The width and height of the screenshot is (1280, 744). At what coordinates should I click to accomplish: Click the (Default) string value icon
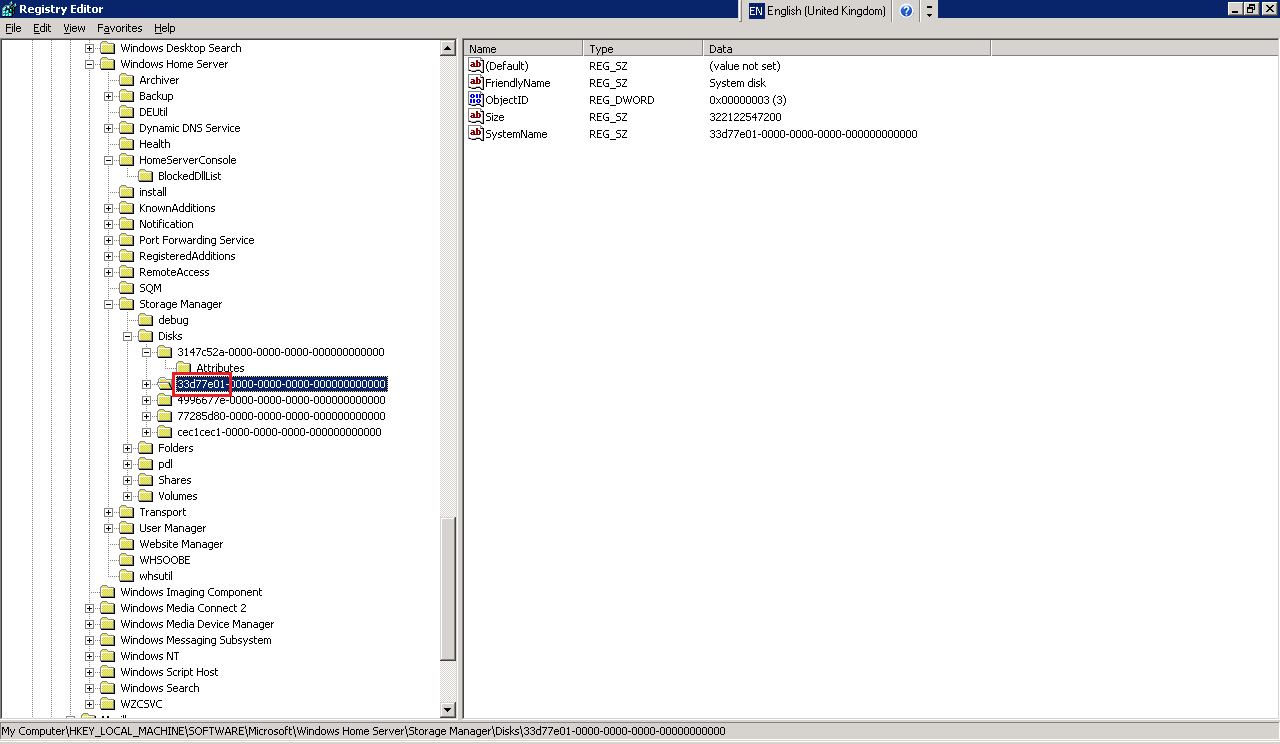476,66
